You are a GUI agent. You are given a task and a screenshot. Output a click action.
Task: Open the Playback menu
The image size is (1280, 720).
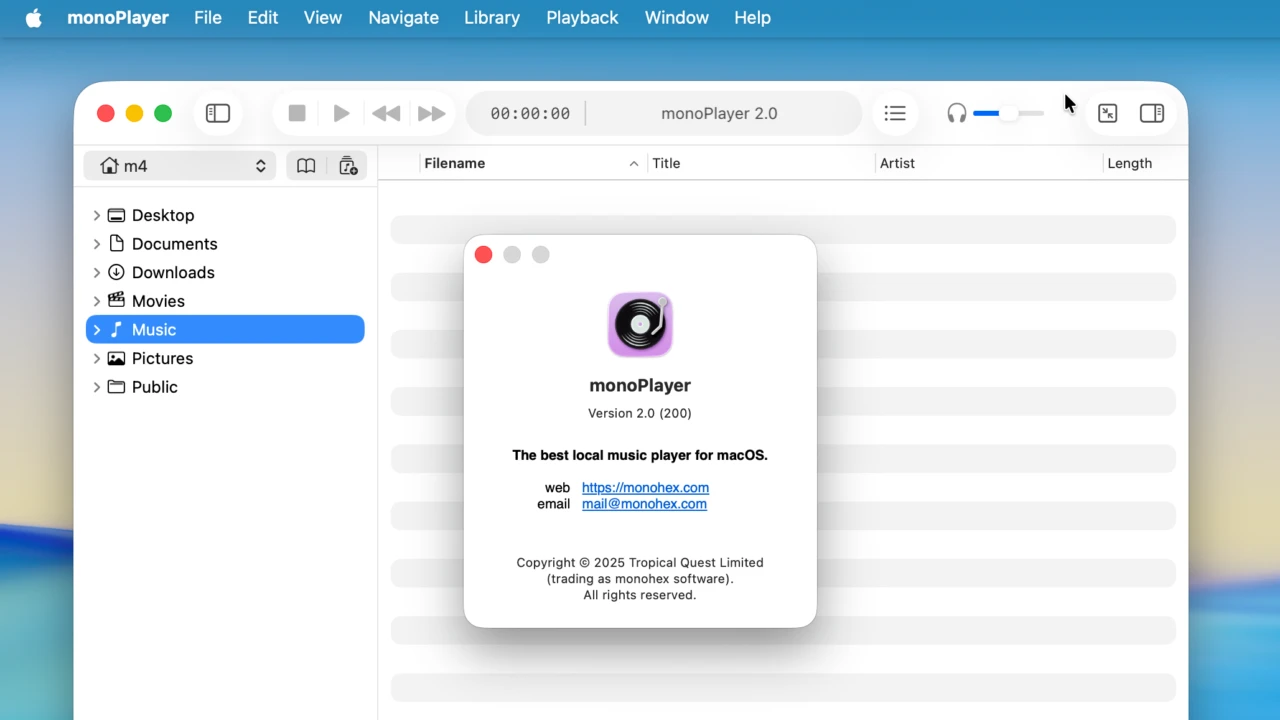(582, 18)
